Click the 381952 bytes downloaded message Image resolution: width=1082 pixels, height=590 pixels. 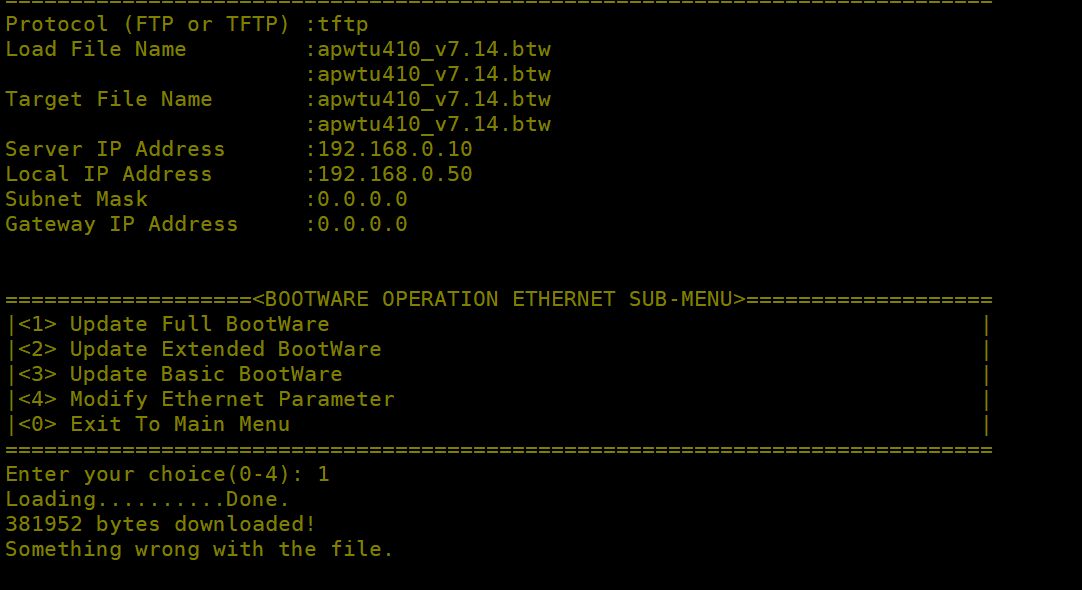tap(160, 524)
